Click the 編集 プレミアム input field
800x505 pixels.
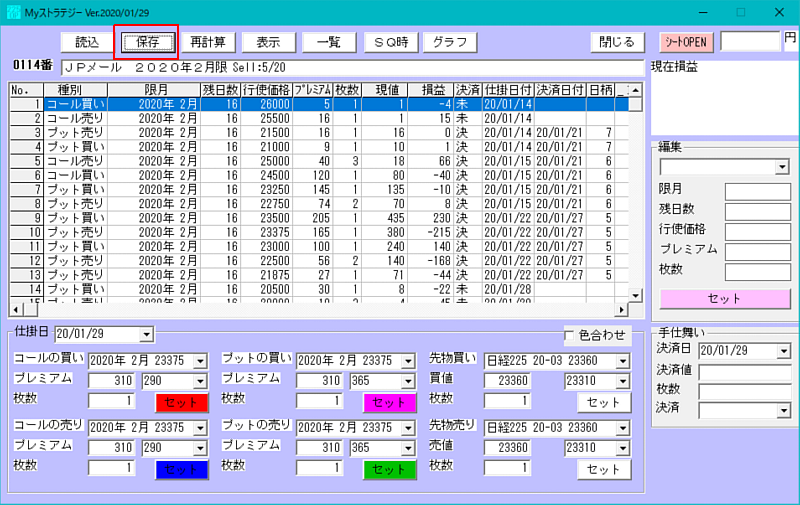pos(758,252)
